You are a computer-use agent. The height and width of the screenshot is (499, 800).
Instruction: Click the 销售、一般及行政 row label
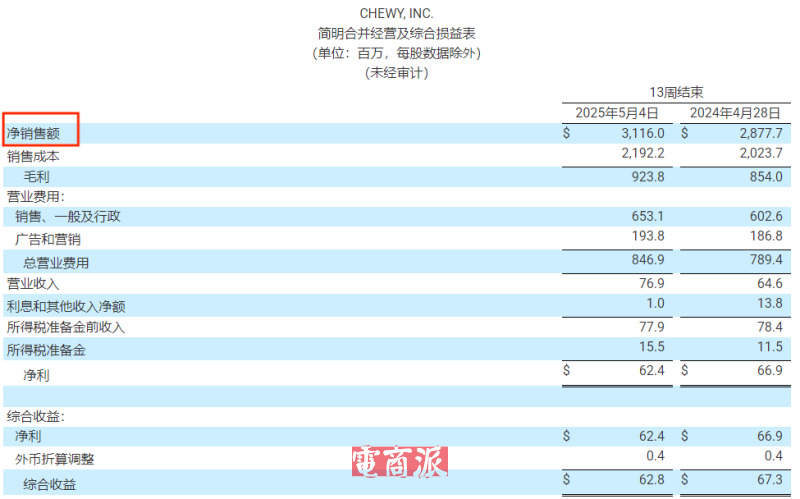(x=70, y=217)
